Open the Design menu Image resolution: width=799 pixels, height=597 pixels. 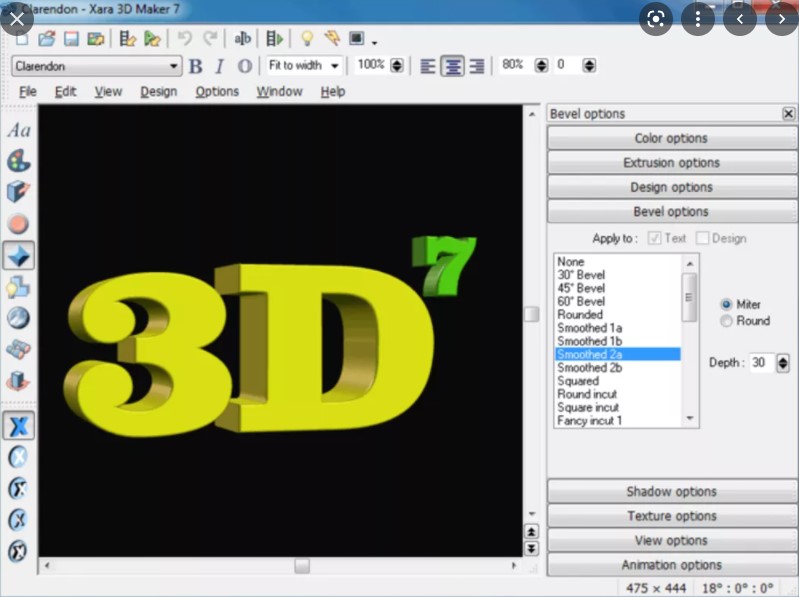(158, 92)
